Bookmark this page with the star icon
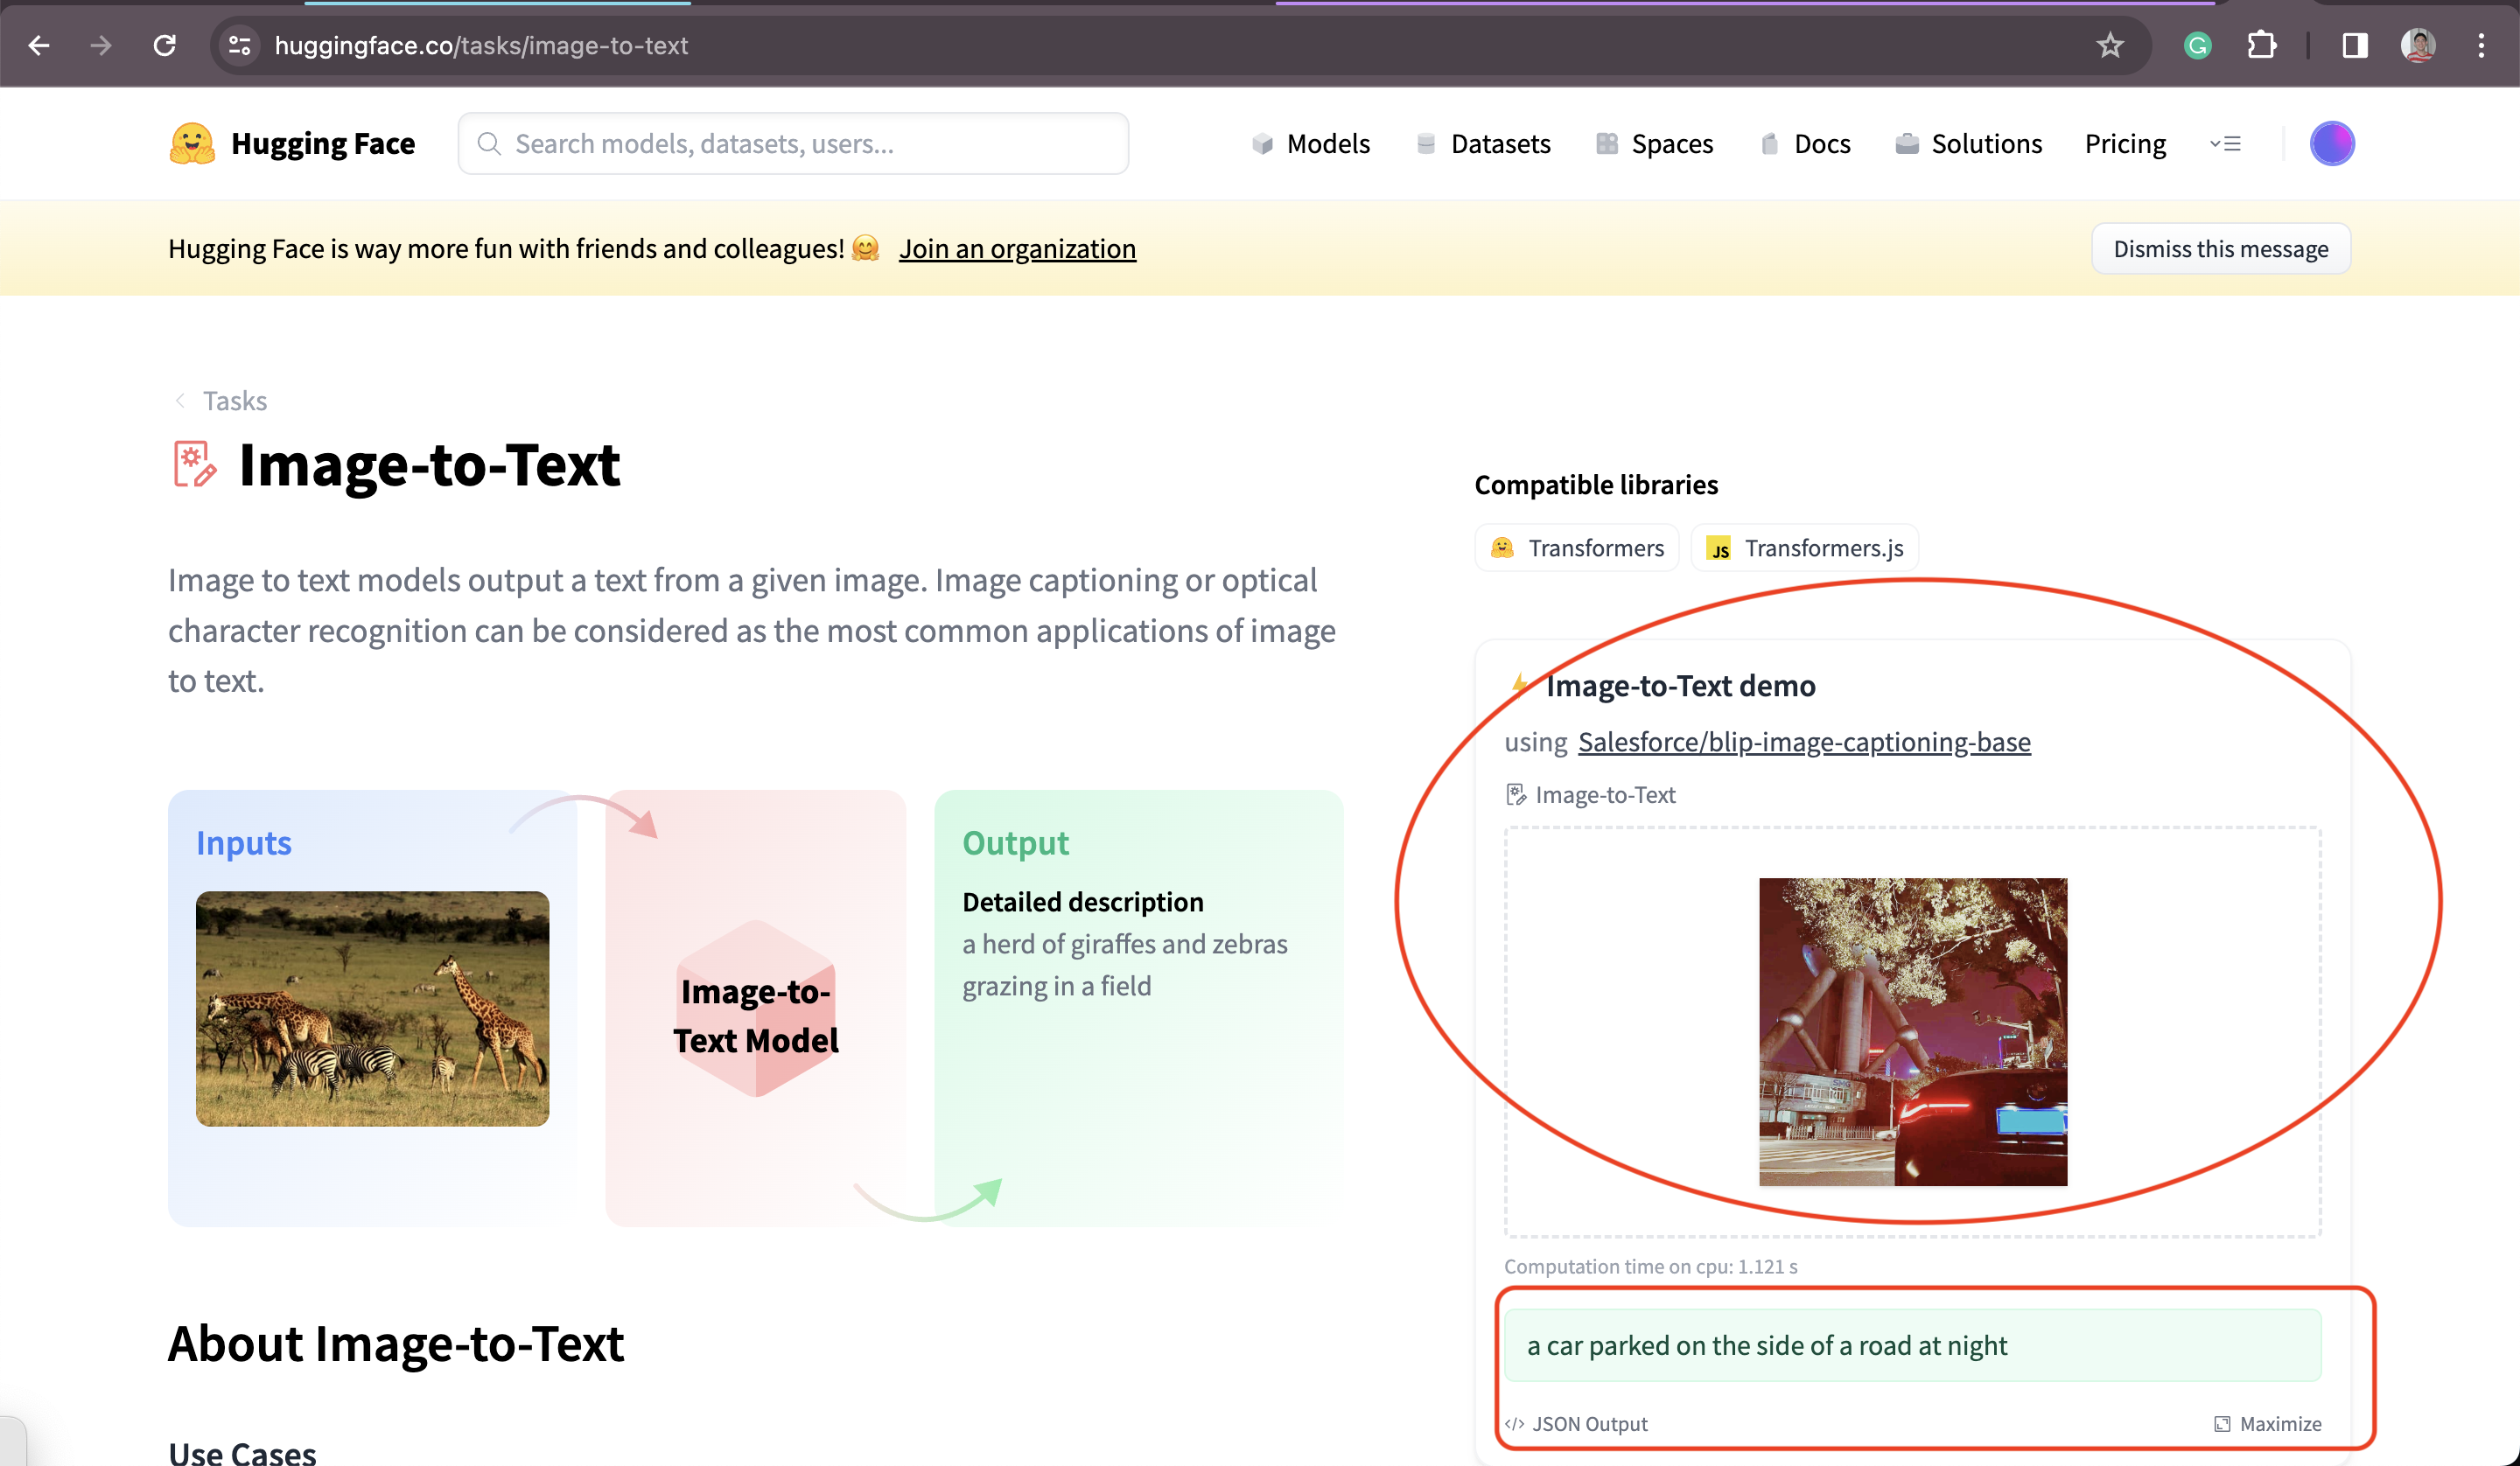This screenshot has height=1466, width=2520. [2110, 45]
